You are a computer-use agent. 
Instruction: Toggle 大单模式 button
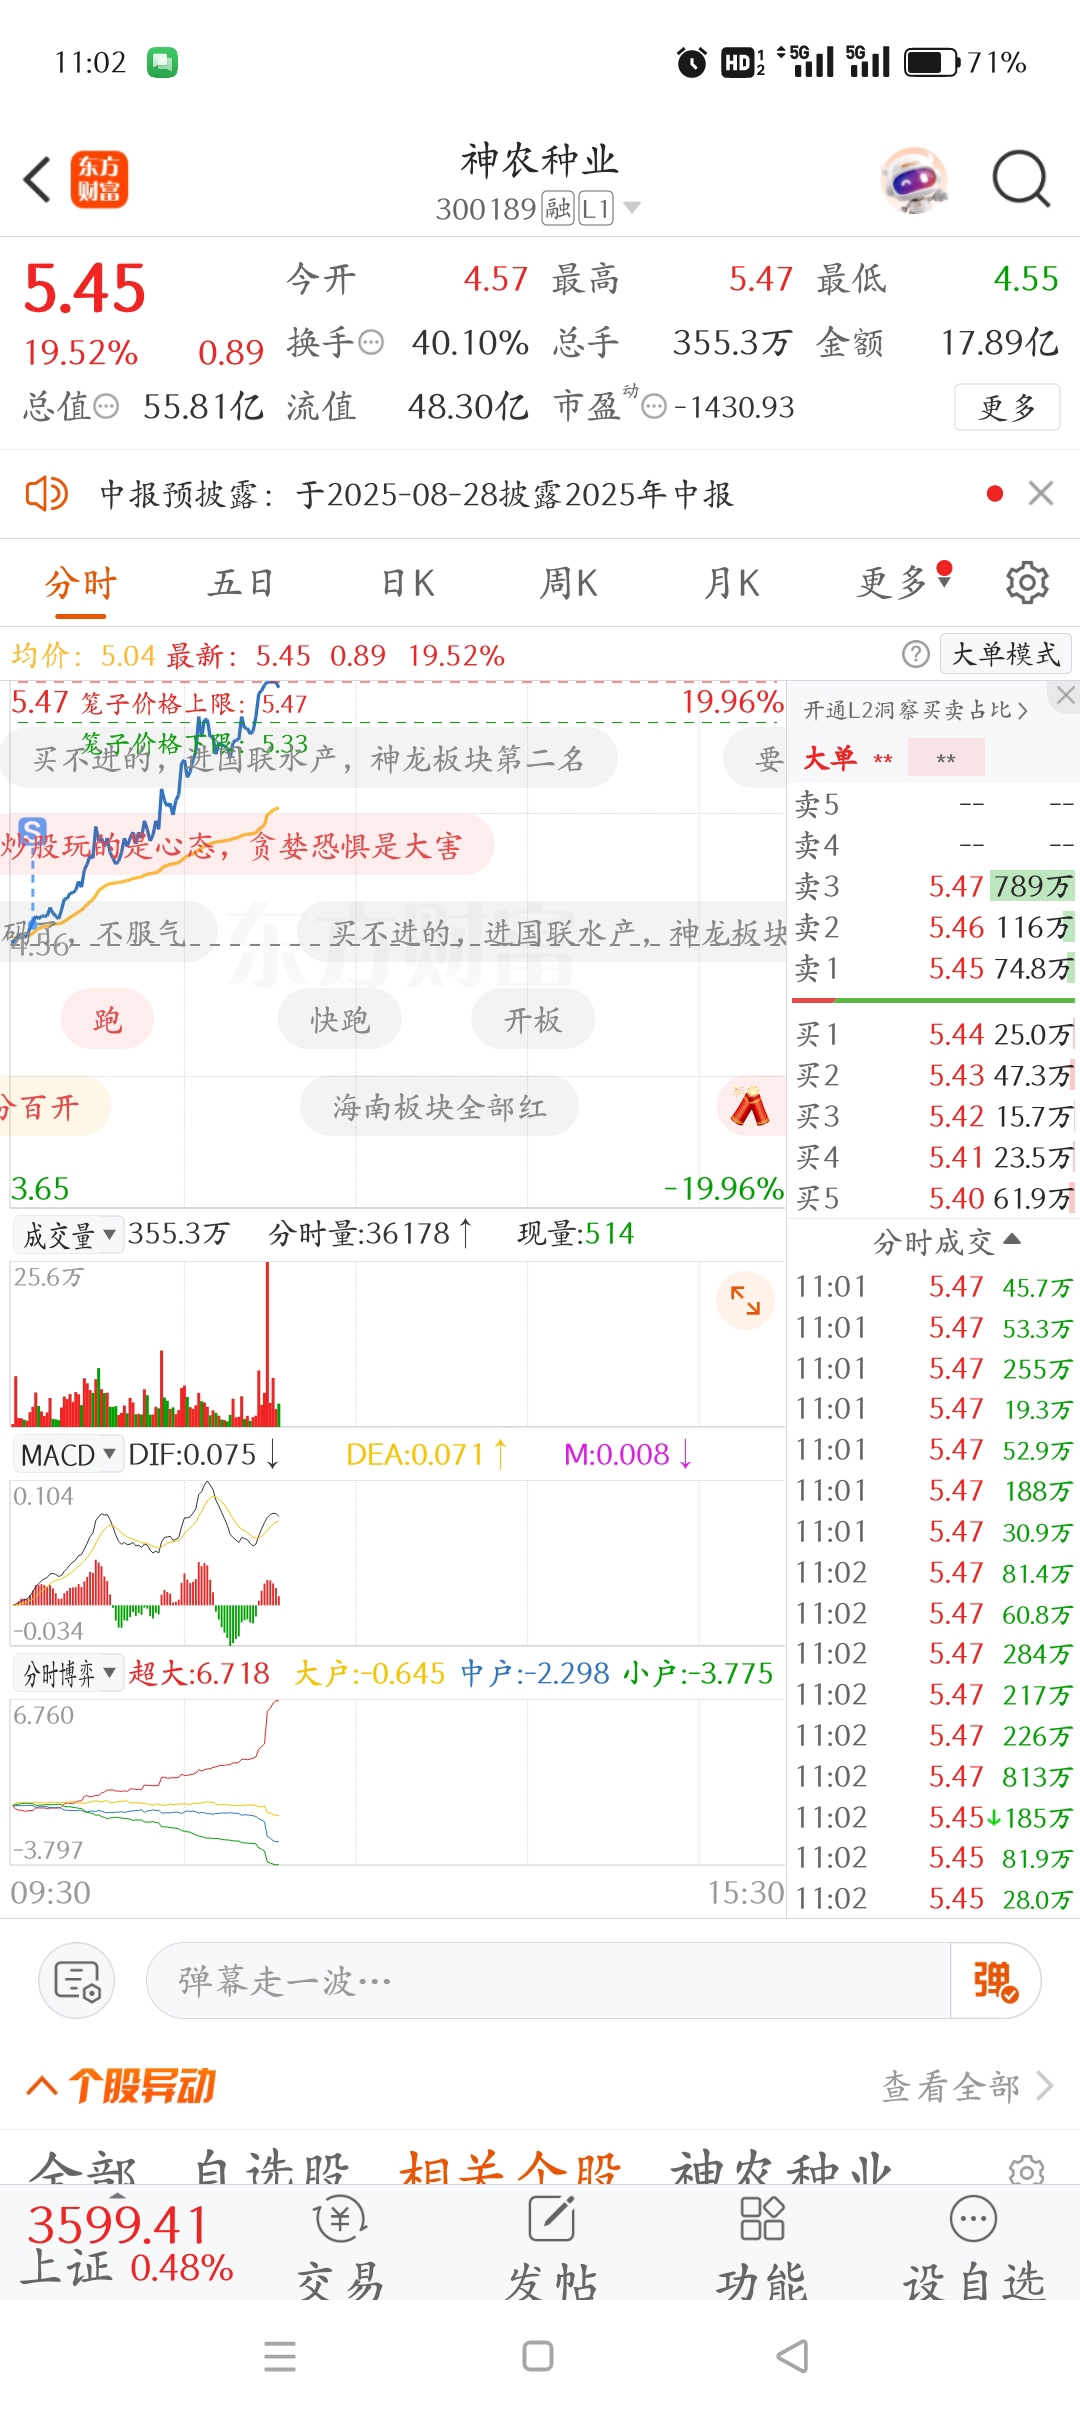(x=1005, y=654)
